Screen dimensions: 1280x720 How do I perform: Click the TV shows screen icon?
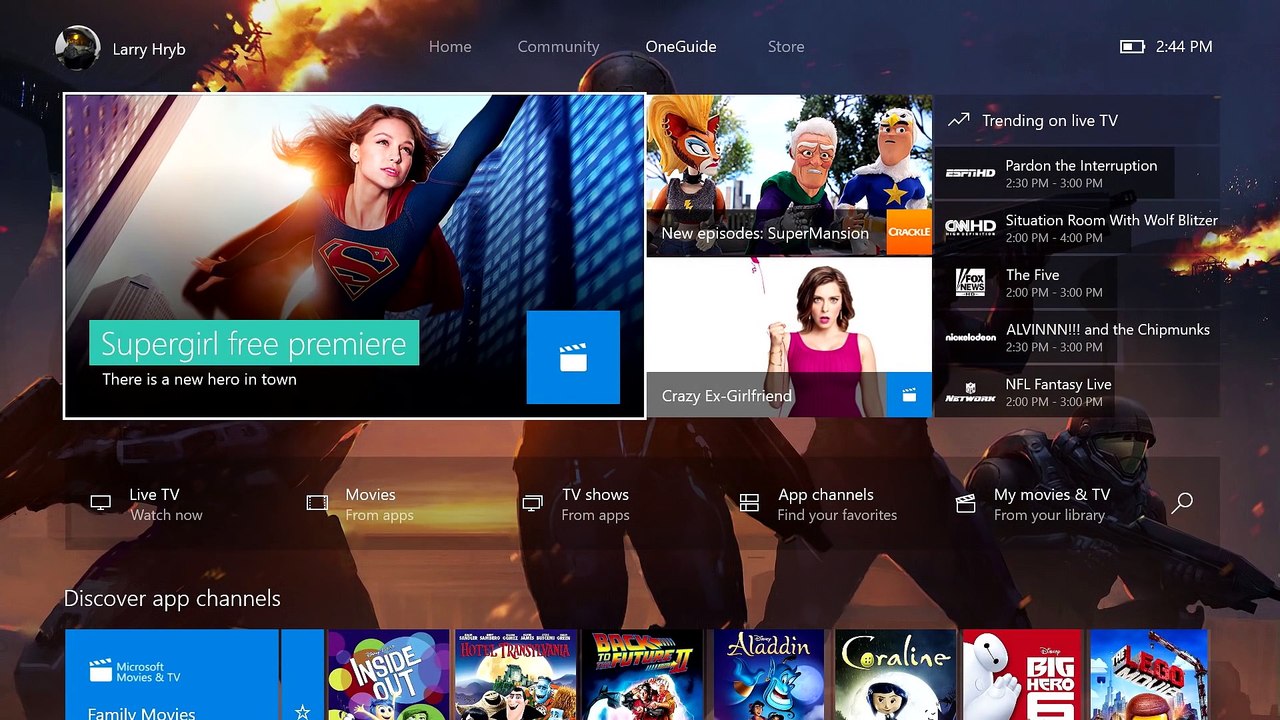tap(532, 503)
